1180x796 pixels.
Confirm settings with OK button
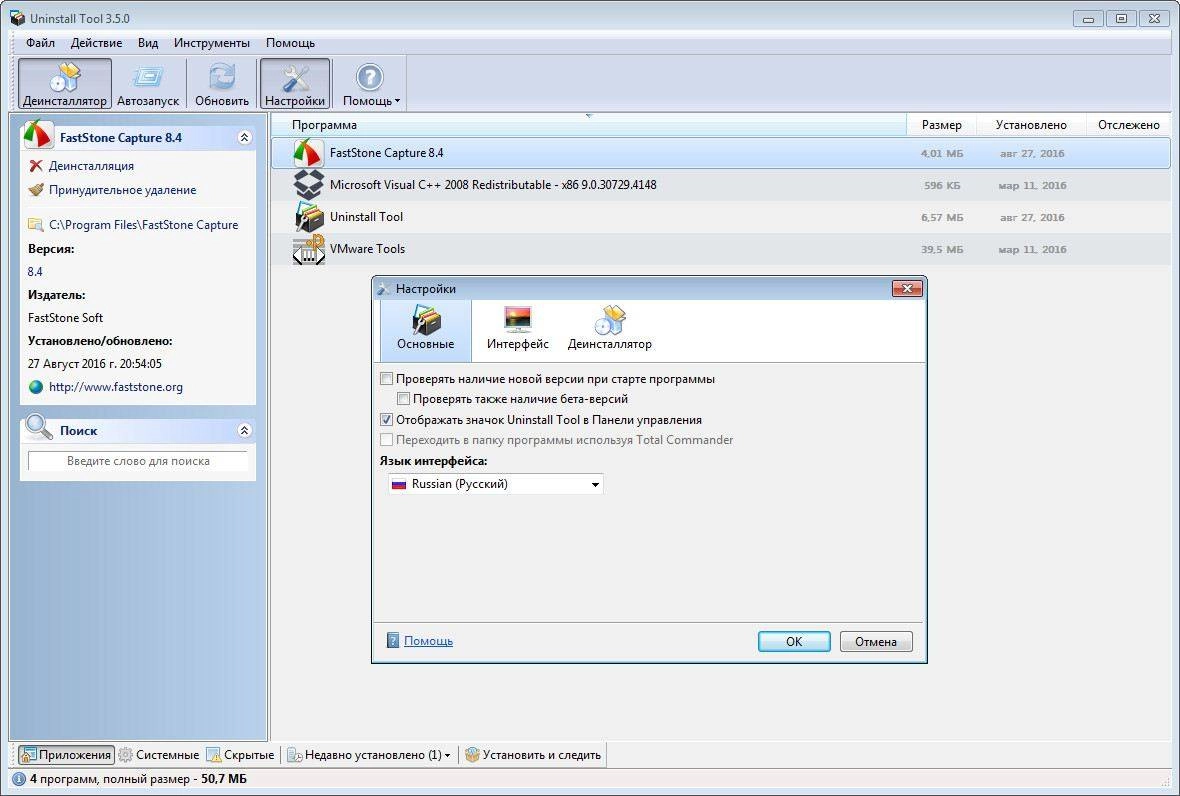[794, 641]
